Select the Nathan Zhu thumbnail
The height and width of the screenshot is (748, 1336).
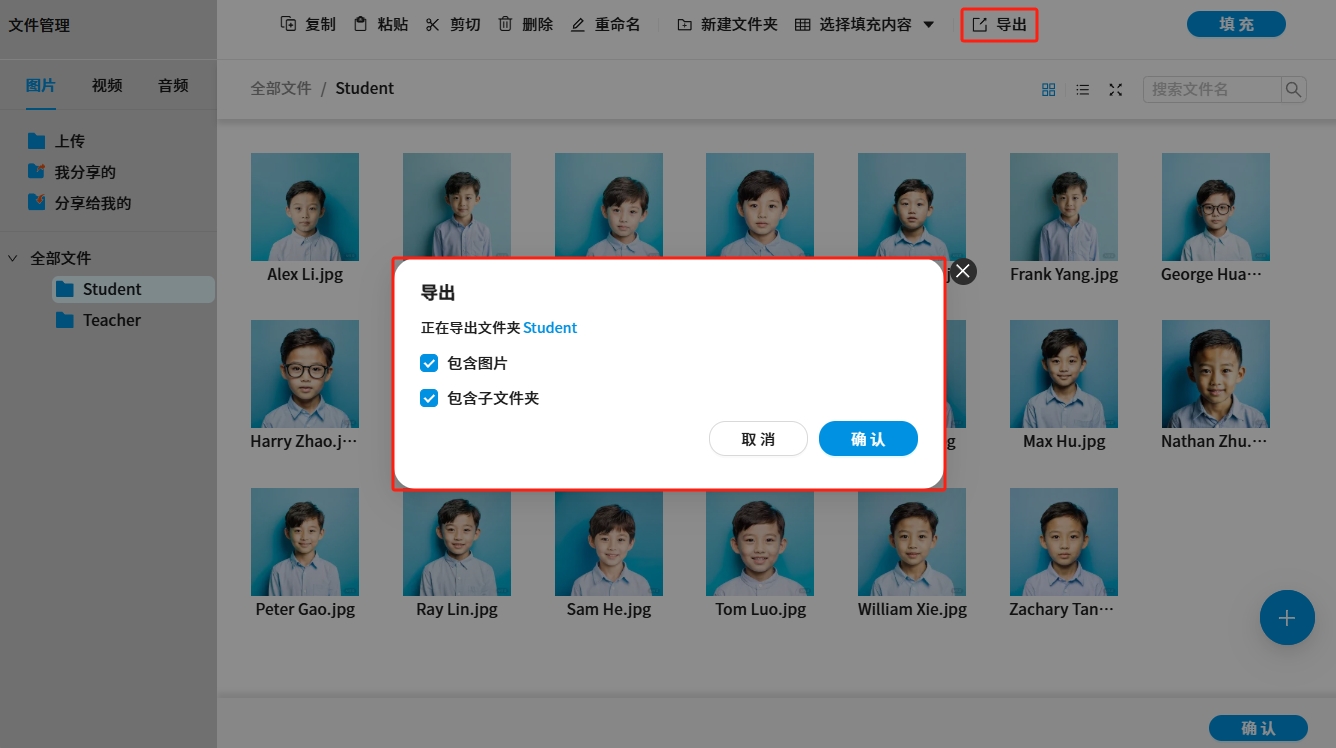pos(1216,374)
